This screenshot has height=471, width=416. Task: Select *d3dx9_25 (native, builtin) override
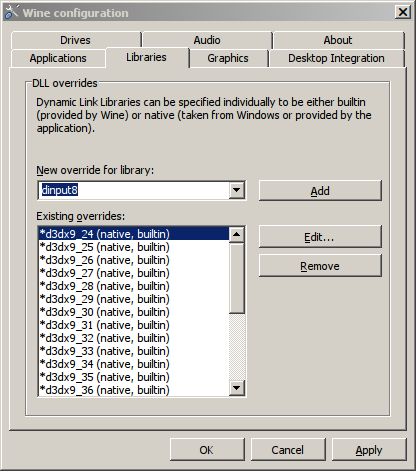pos(134,247)
